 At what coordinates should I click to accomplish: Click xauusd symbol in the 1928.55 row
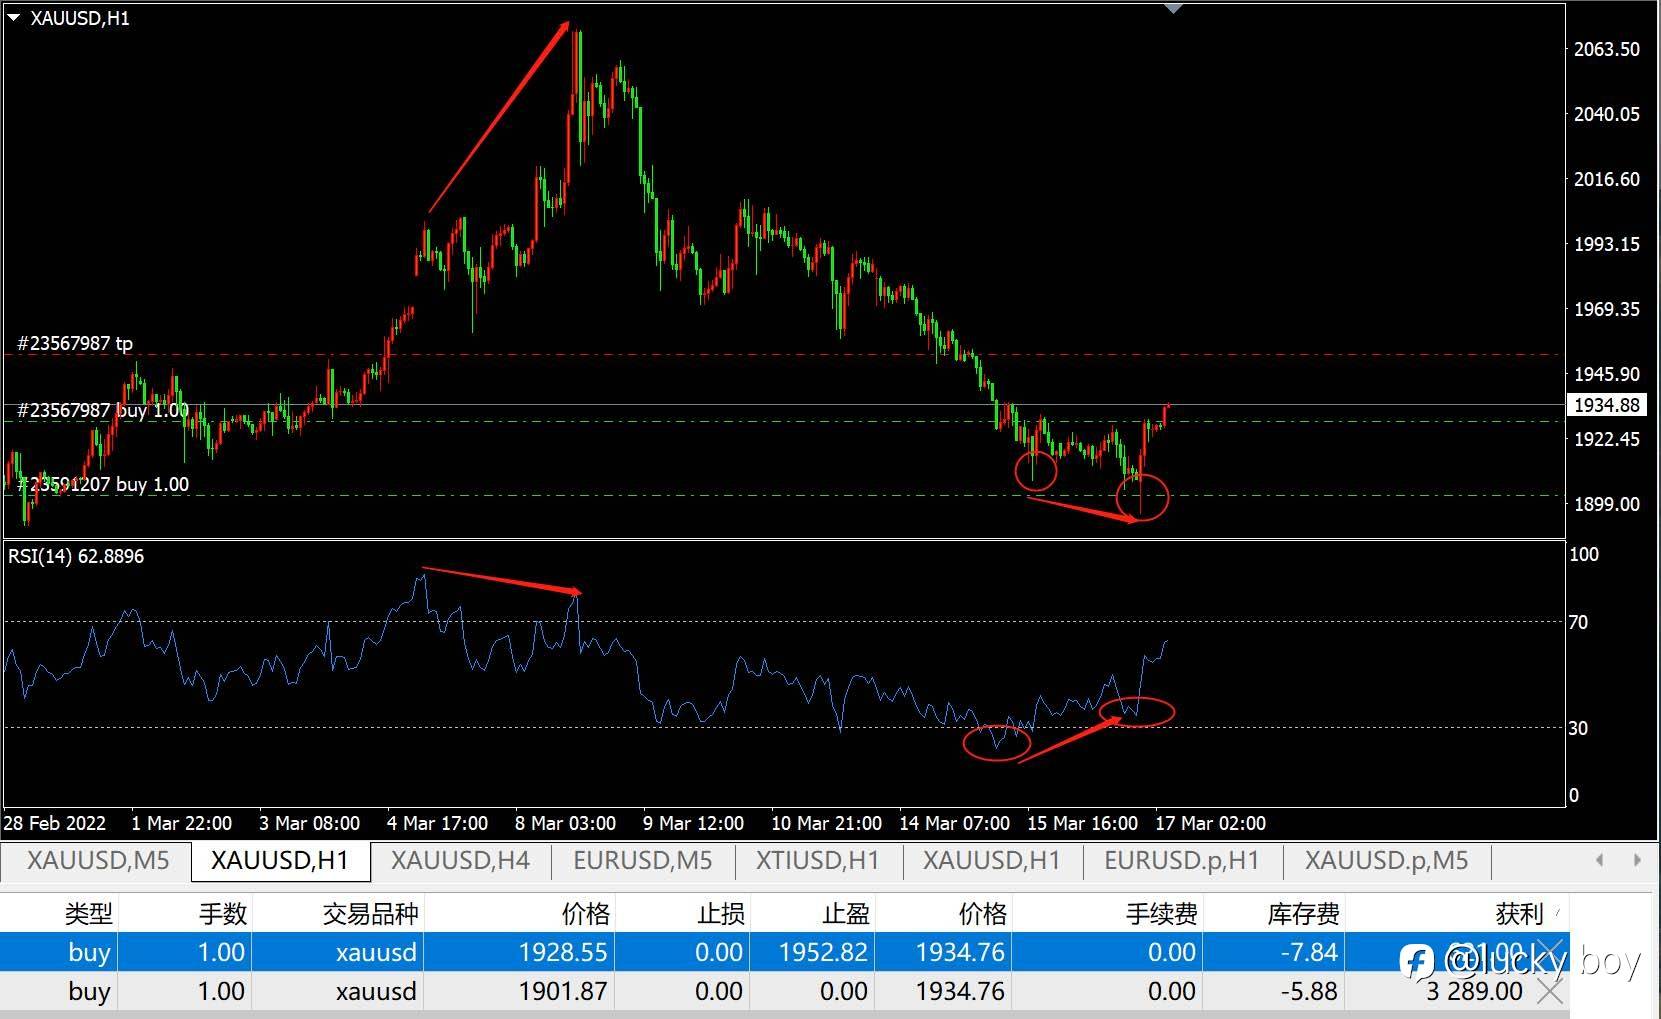click(376, 952)
